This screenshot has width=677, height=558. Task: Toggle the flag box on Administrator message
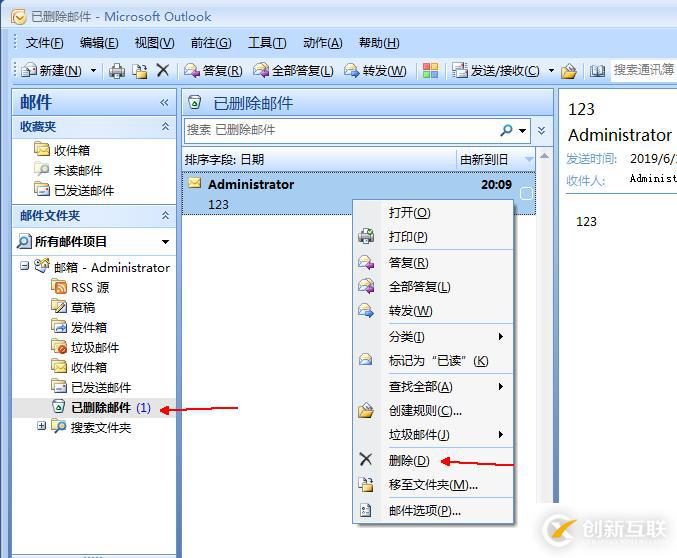coord(525,193)
